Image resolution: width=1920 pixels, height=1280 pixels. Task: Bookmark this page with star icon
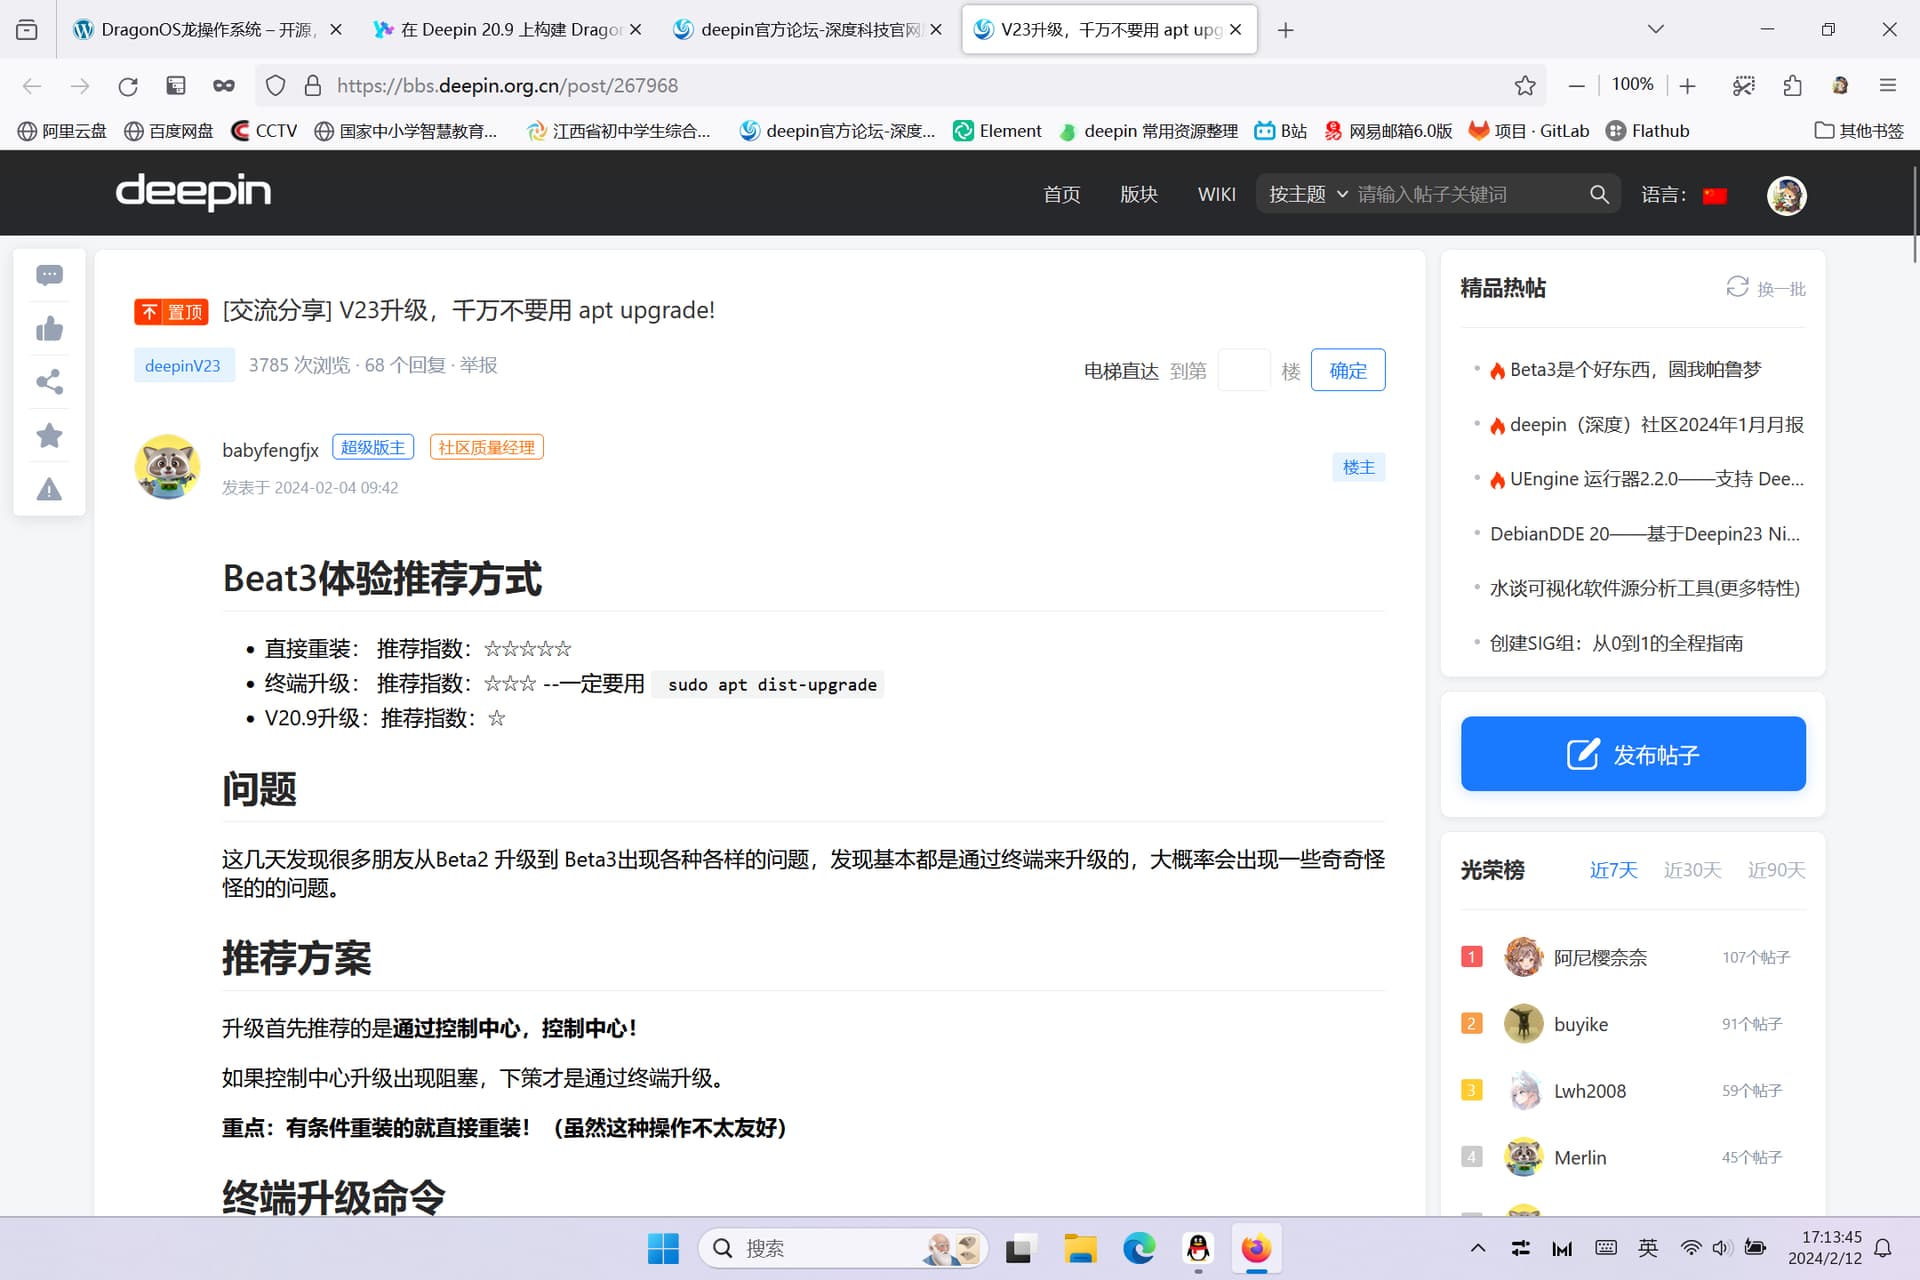(1524, 86)
